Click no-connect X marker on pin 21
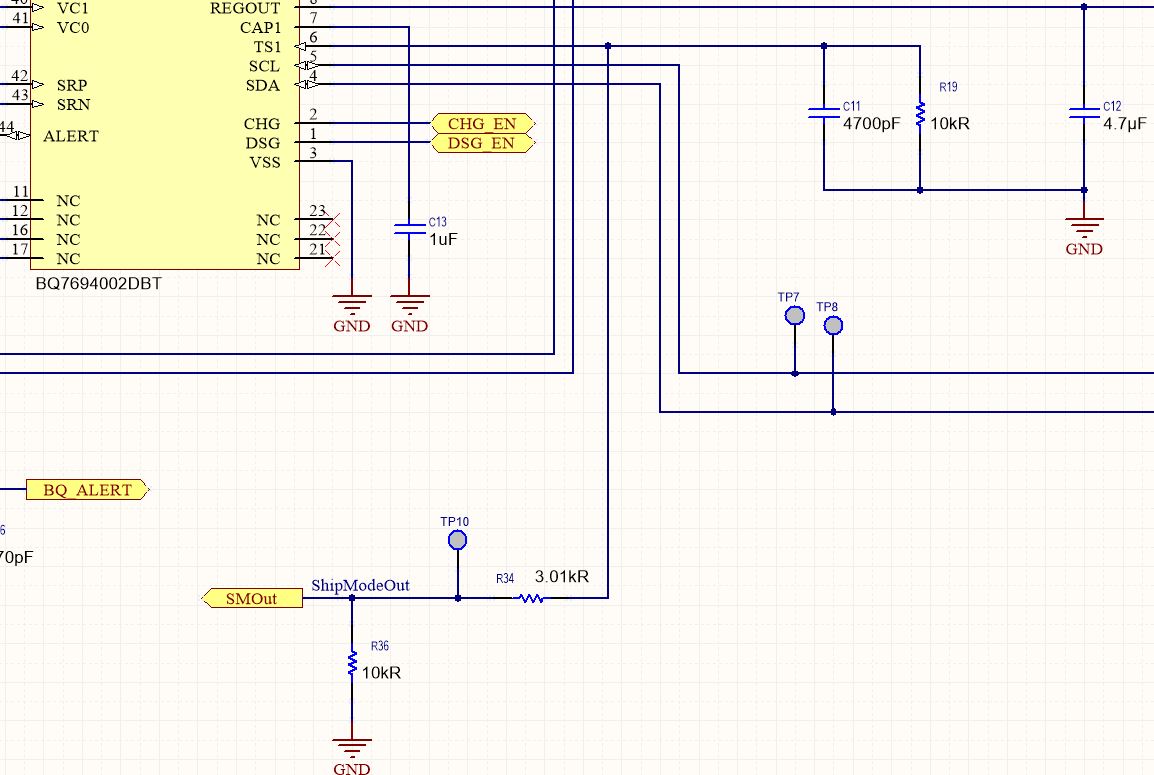Screen dimensions: 1154x775 coord(333,258)
